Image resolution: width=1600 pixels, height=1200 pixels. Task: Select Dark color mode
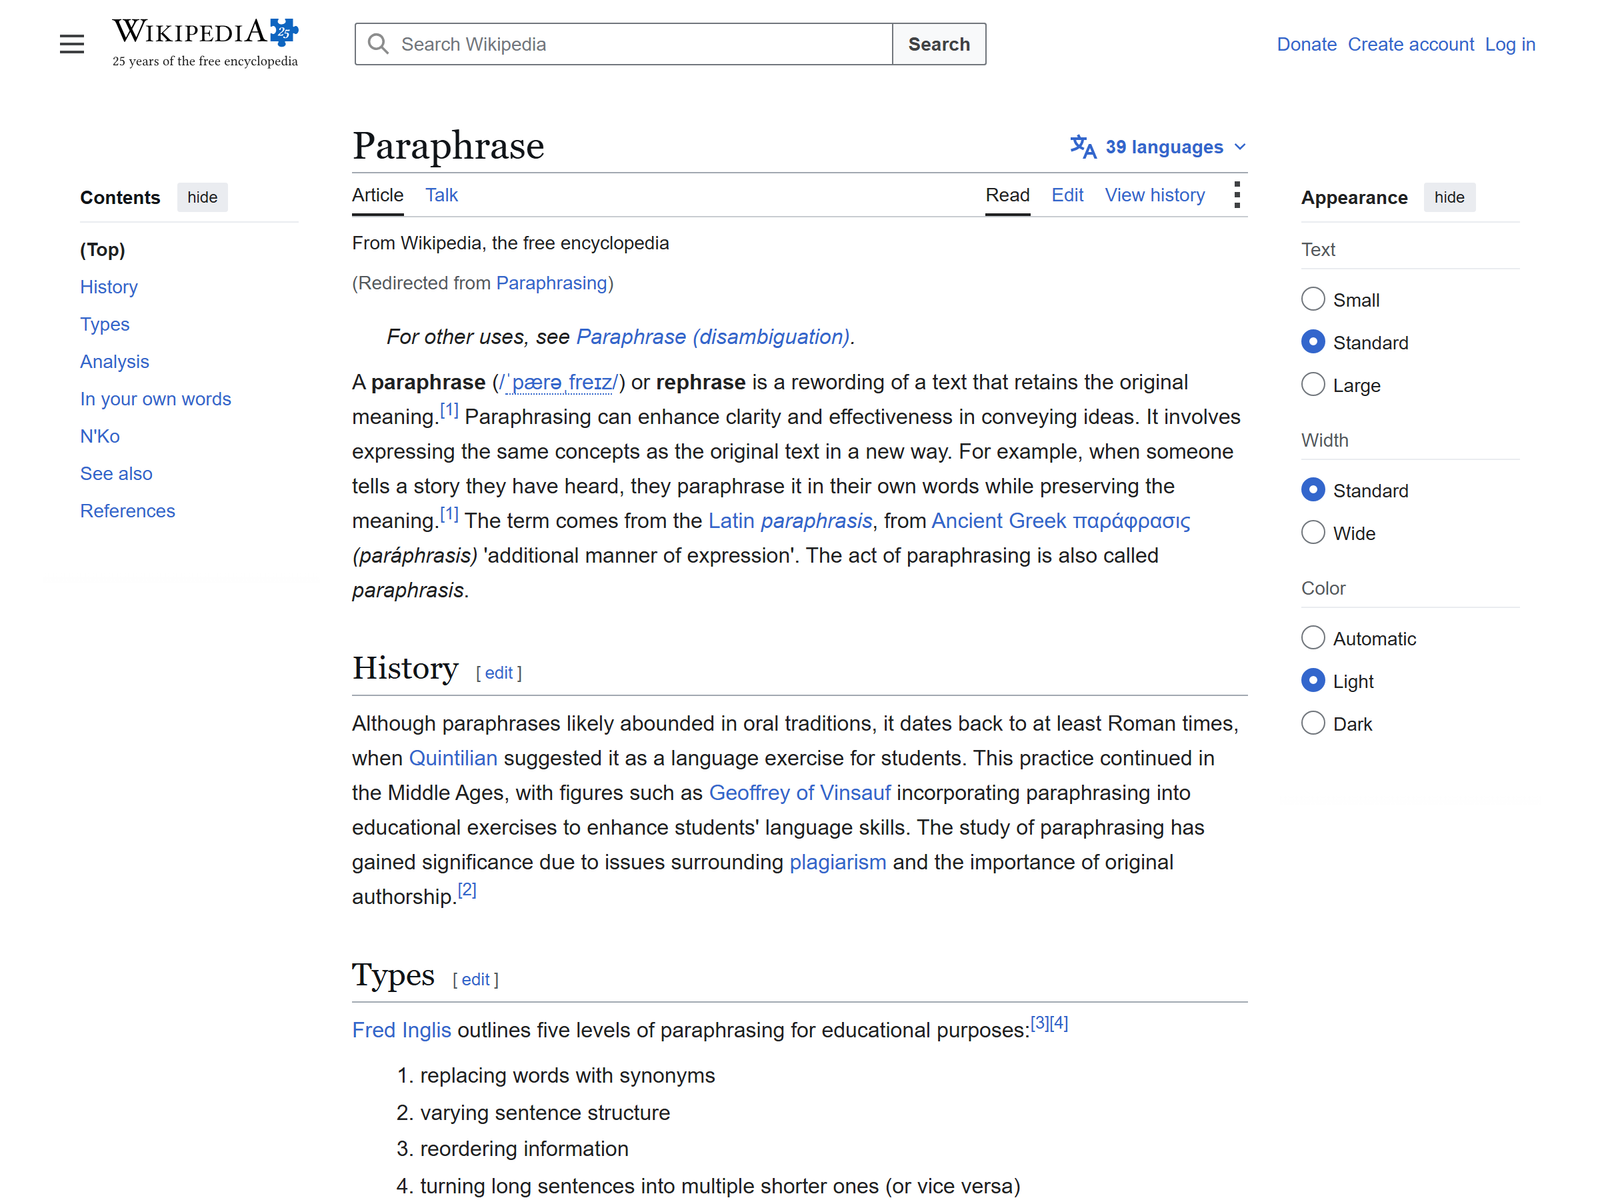pyautogui.click(x=1313, y=723)
